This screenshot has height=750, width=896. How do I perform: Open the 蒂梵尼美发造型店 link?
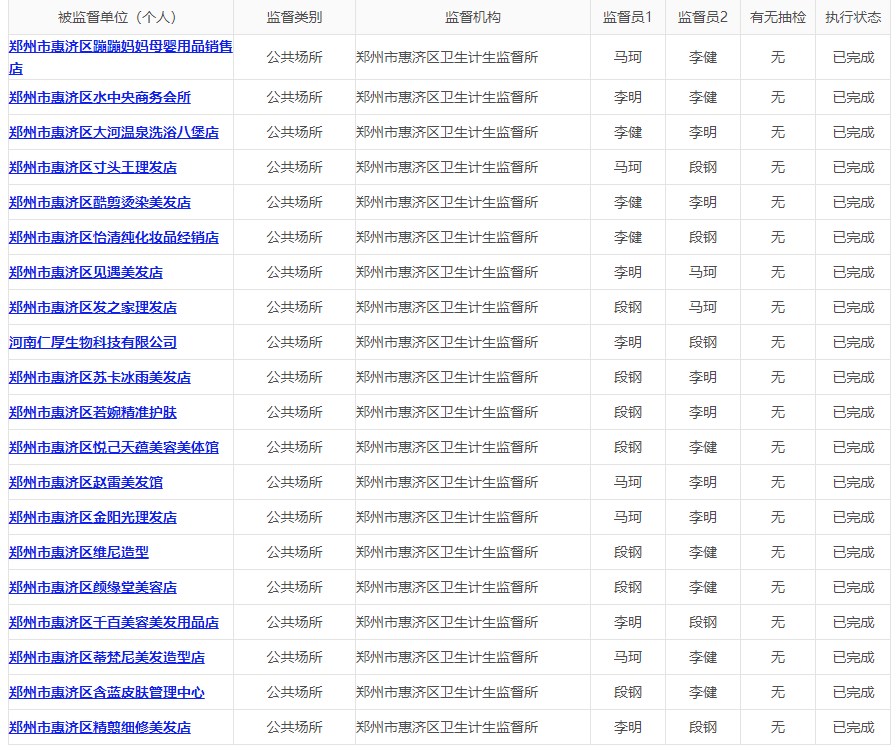(x=107, y=657)
